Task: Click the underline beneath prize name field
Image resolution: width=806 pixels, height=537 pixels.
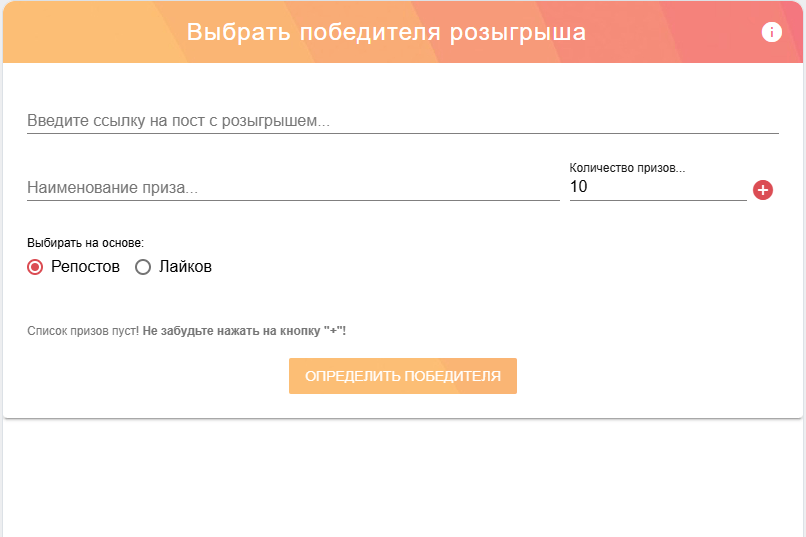Action: 292,200
